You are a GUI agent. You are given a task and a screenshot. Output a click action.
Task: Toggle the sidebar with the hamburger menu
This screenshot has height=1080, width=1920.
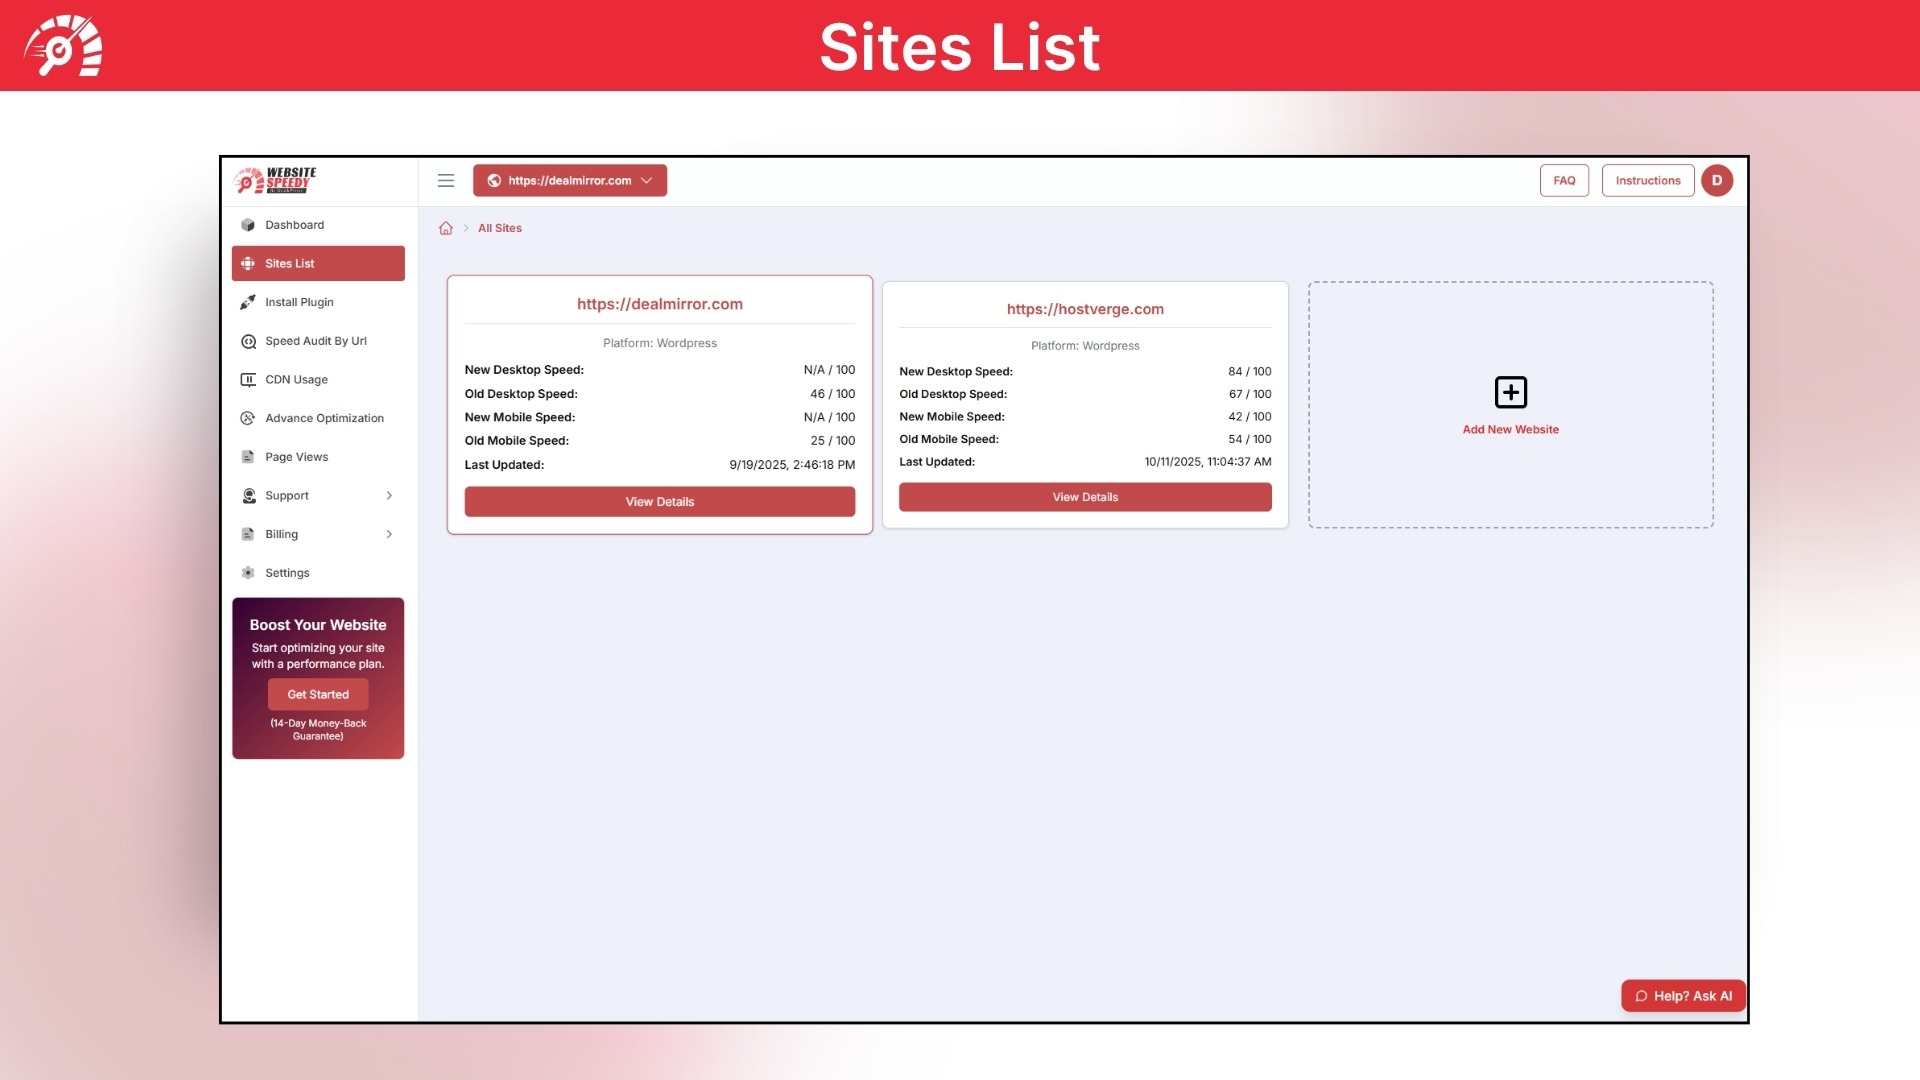[x=446, y=180]
